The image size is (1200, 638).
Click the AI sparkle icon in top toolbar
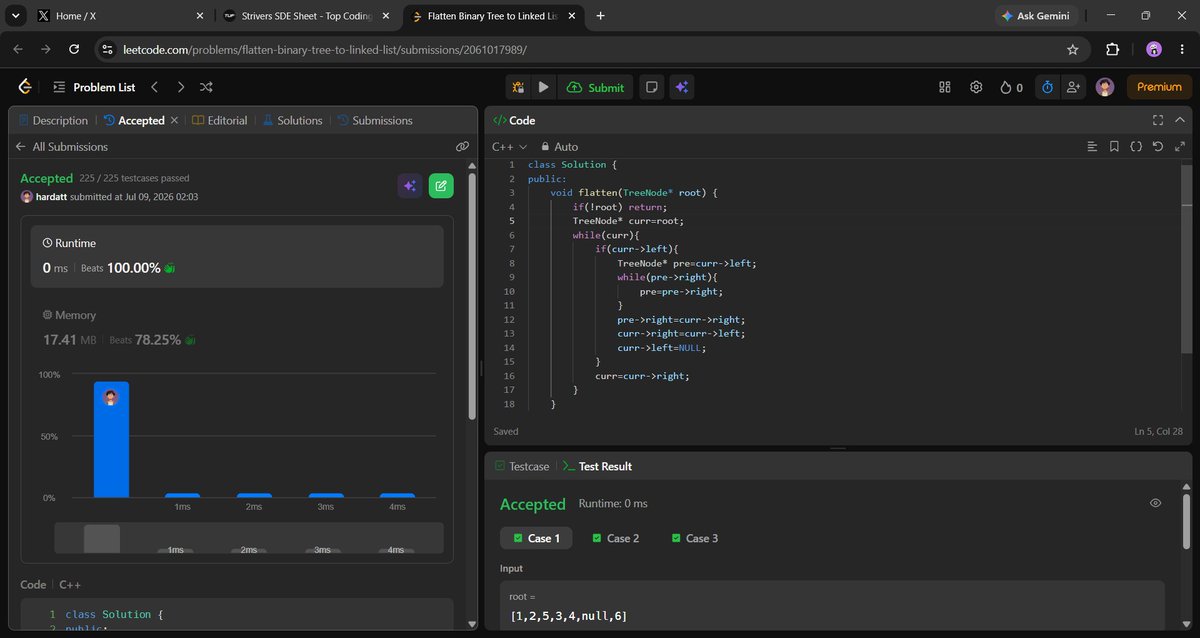click(681, 87)
